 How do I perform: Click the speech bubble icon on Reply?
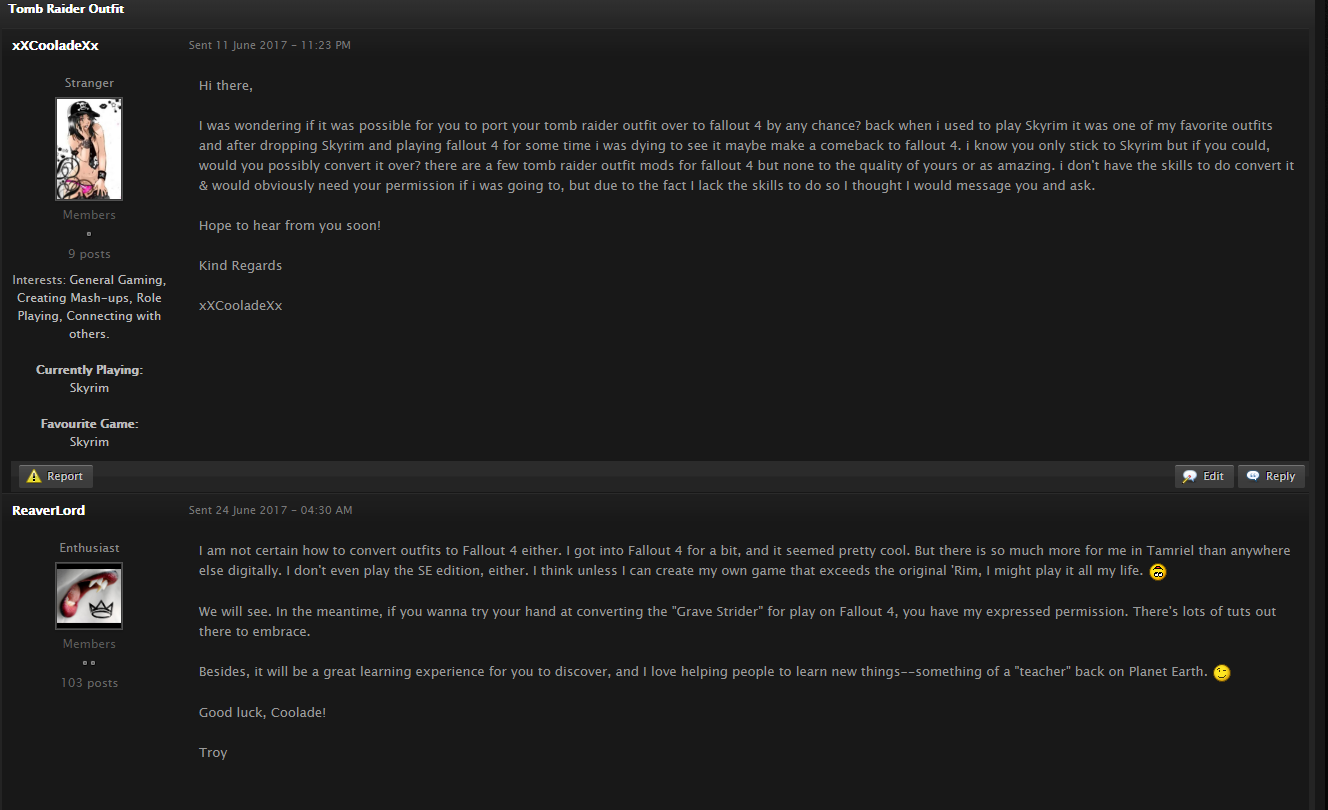(1253, 476)
